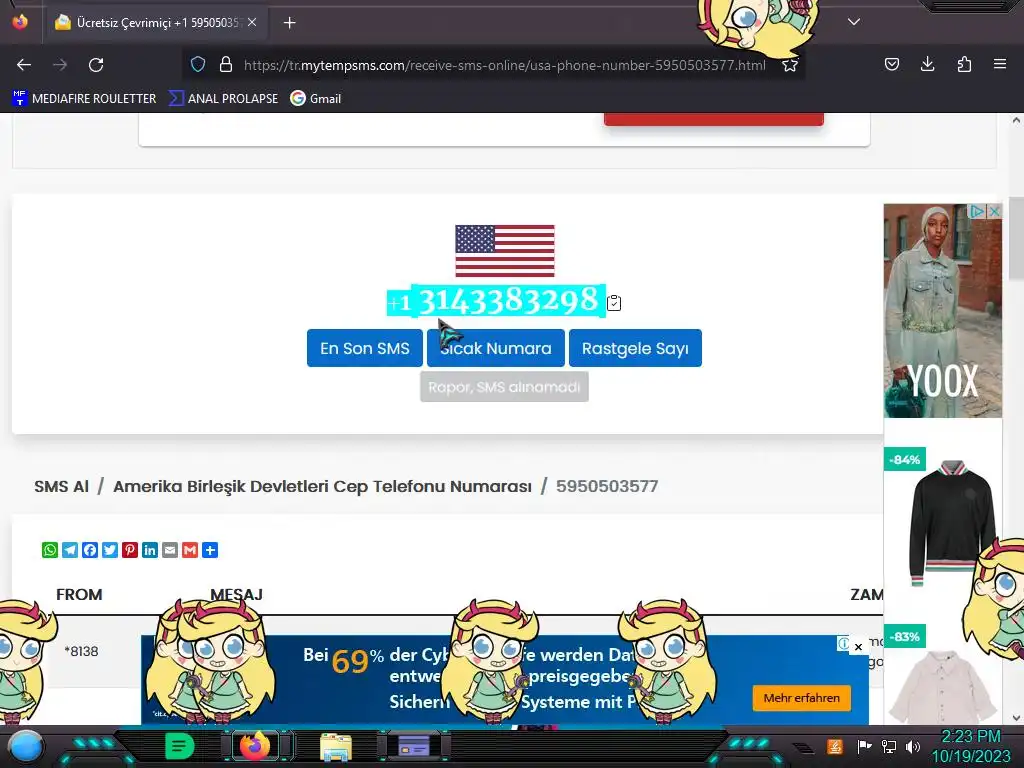1024x768 pixels.
Task: Click the En Son SMS button
Action: 364,348
